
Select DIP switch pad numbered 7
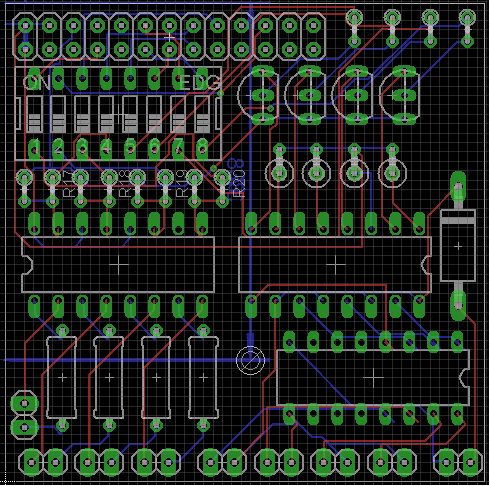178,149
